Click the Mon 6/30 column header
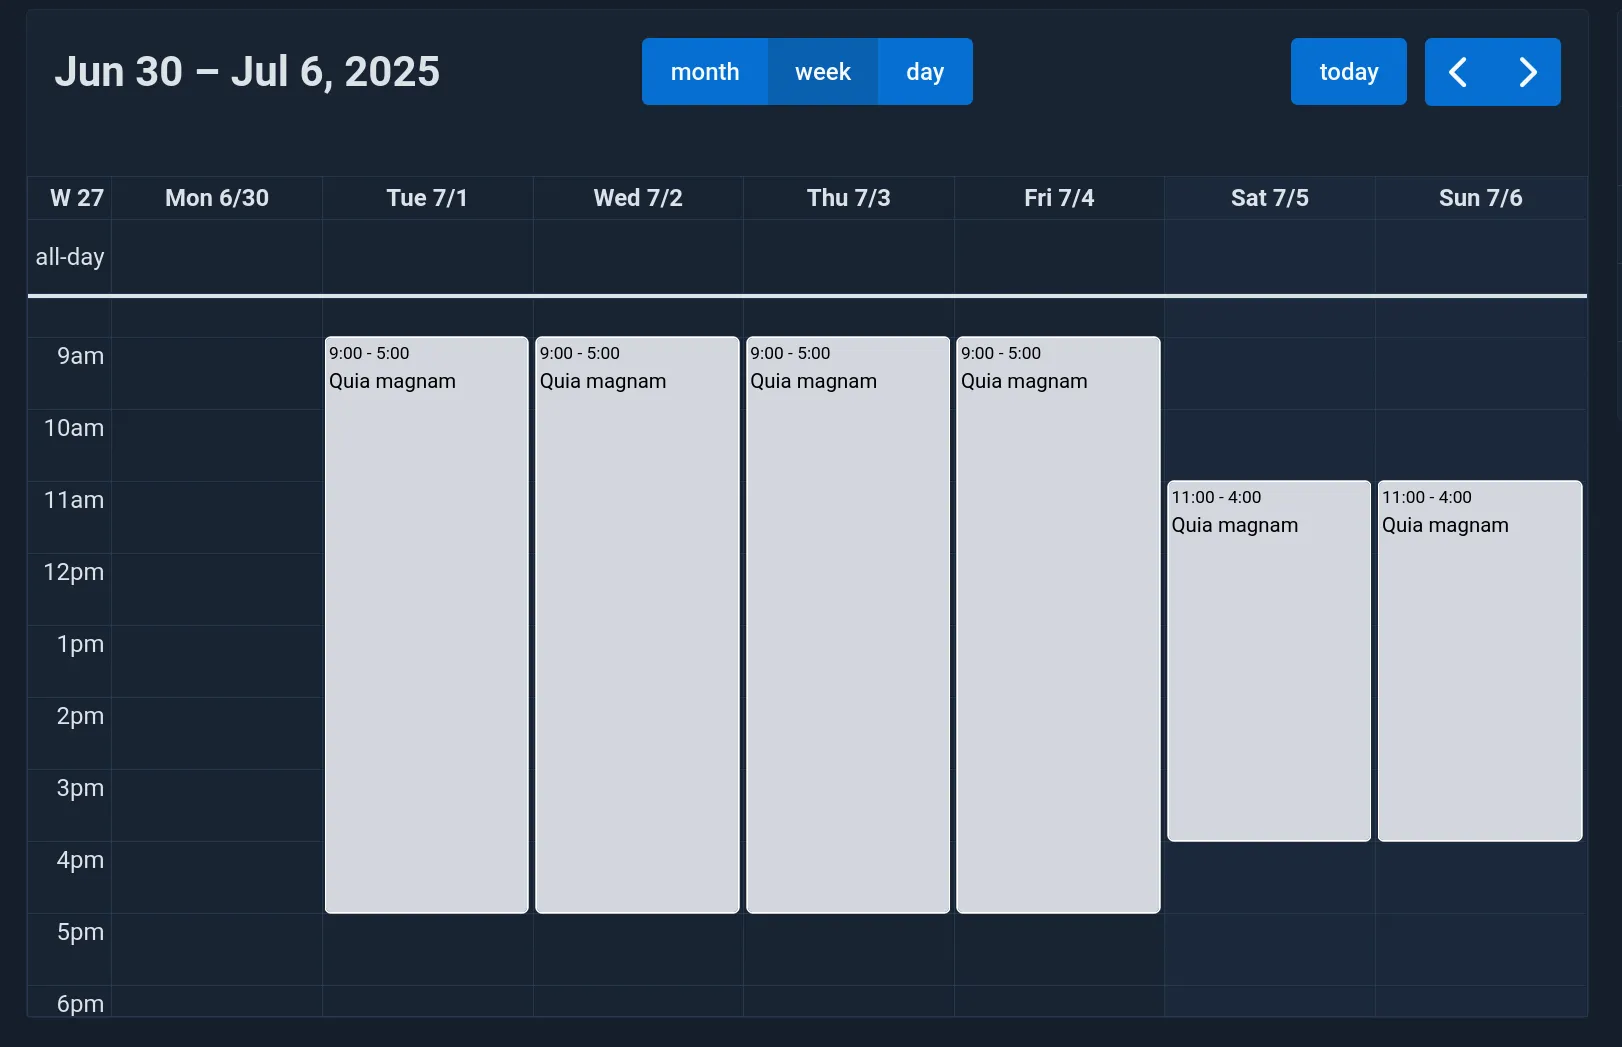 [x=216, y=197]
